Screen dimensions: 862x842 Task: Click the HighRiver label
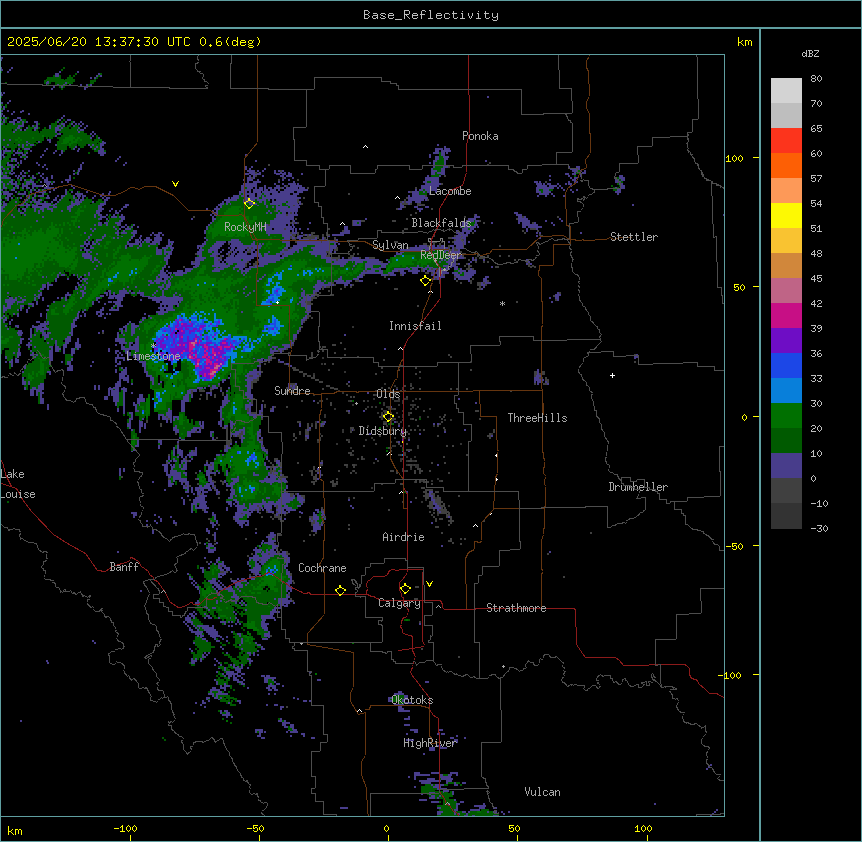[x=430, y=743]
